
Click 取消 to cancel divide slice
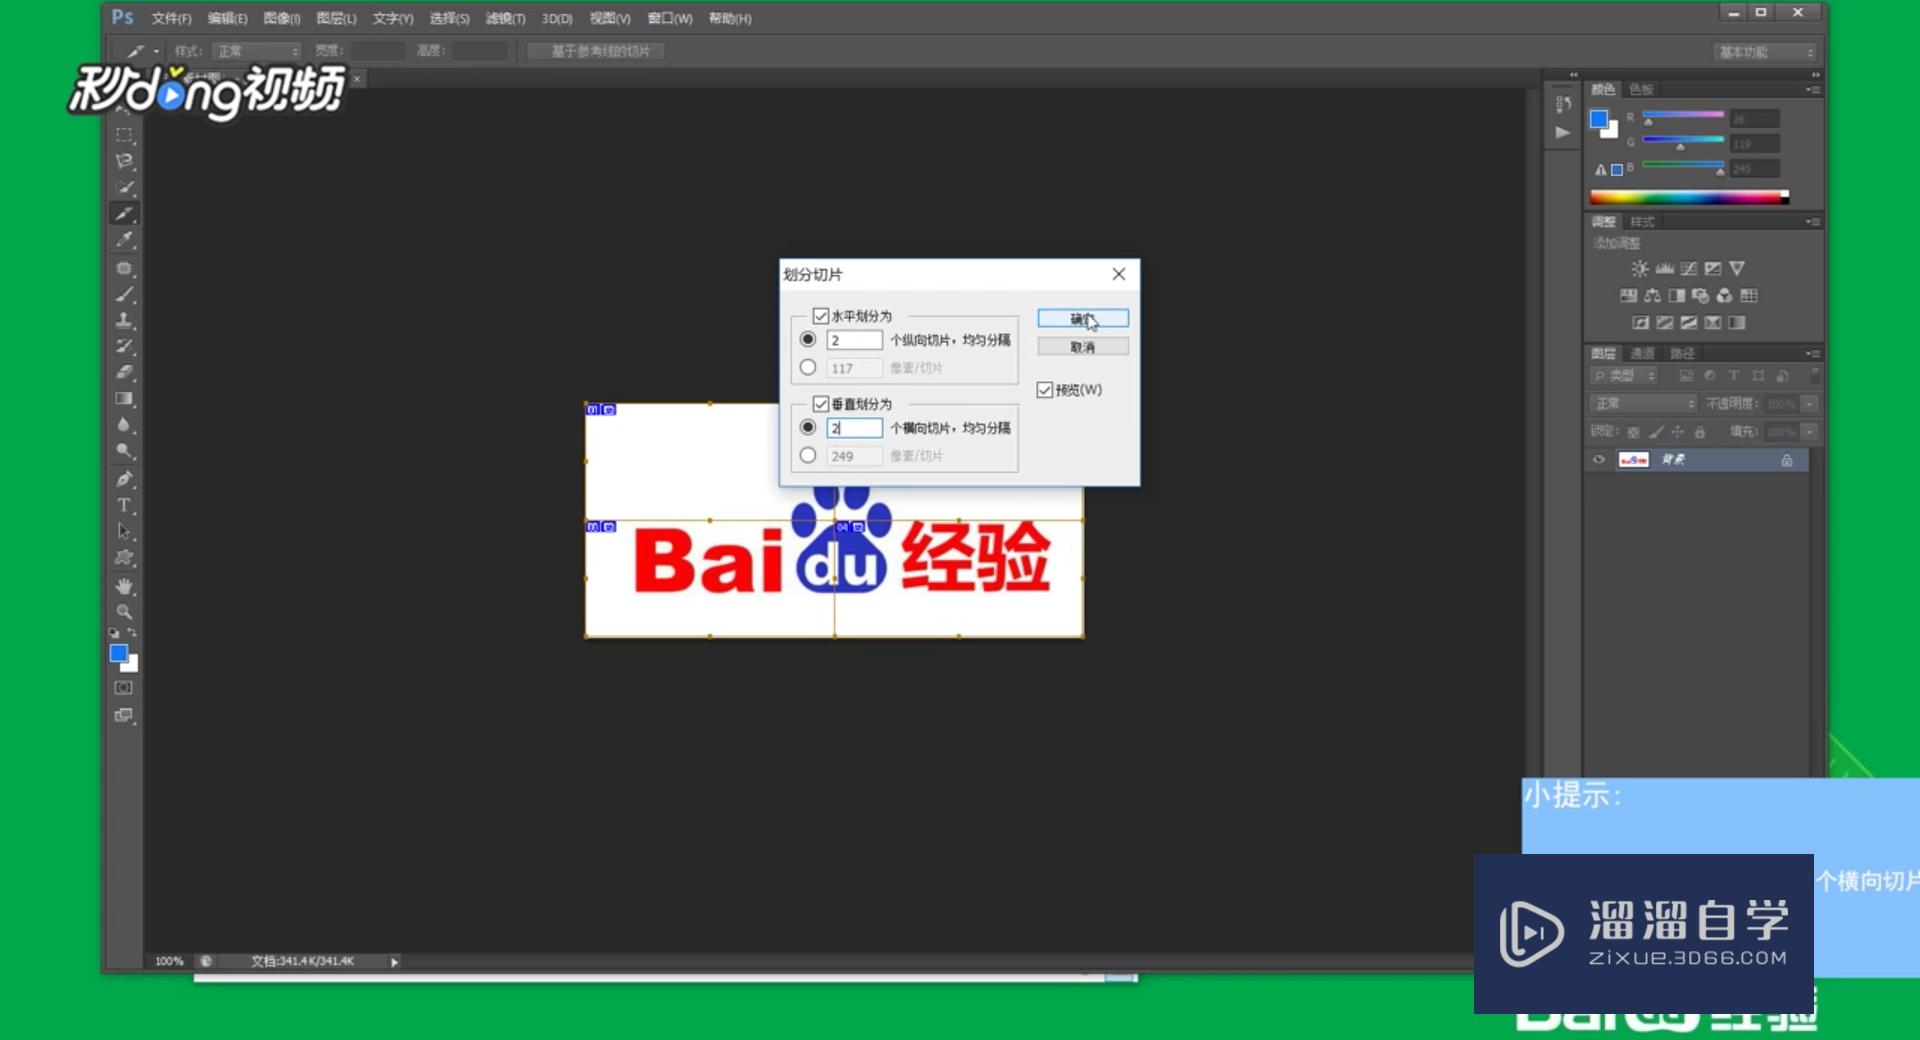1083,347
